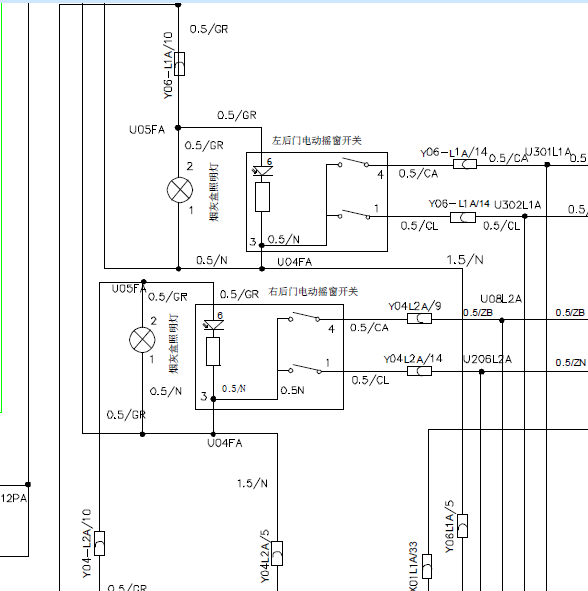Click the X01L1A/33 connector symbol
588x591 pixels.
(427, 566)
